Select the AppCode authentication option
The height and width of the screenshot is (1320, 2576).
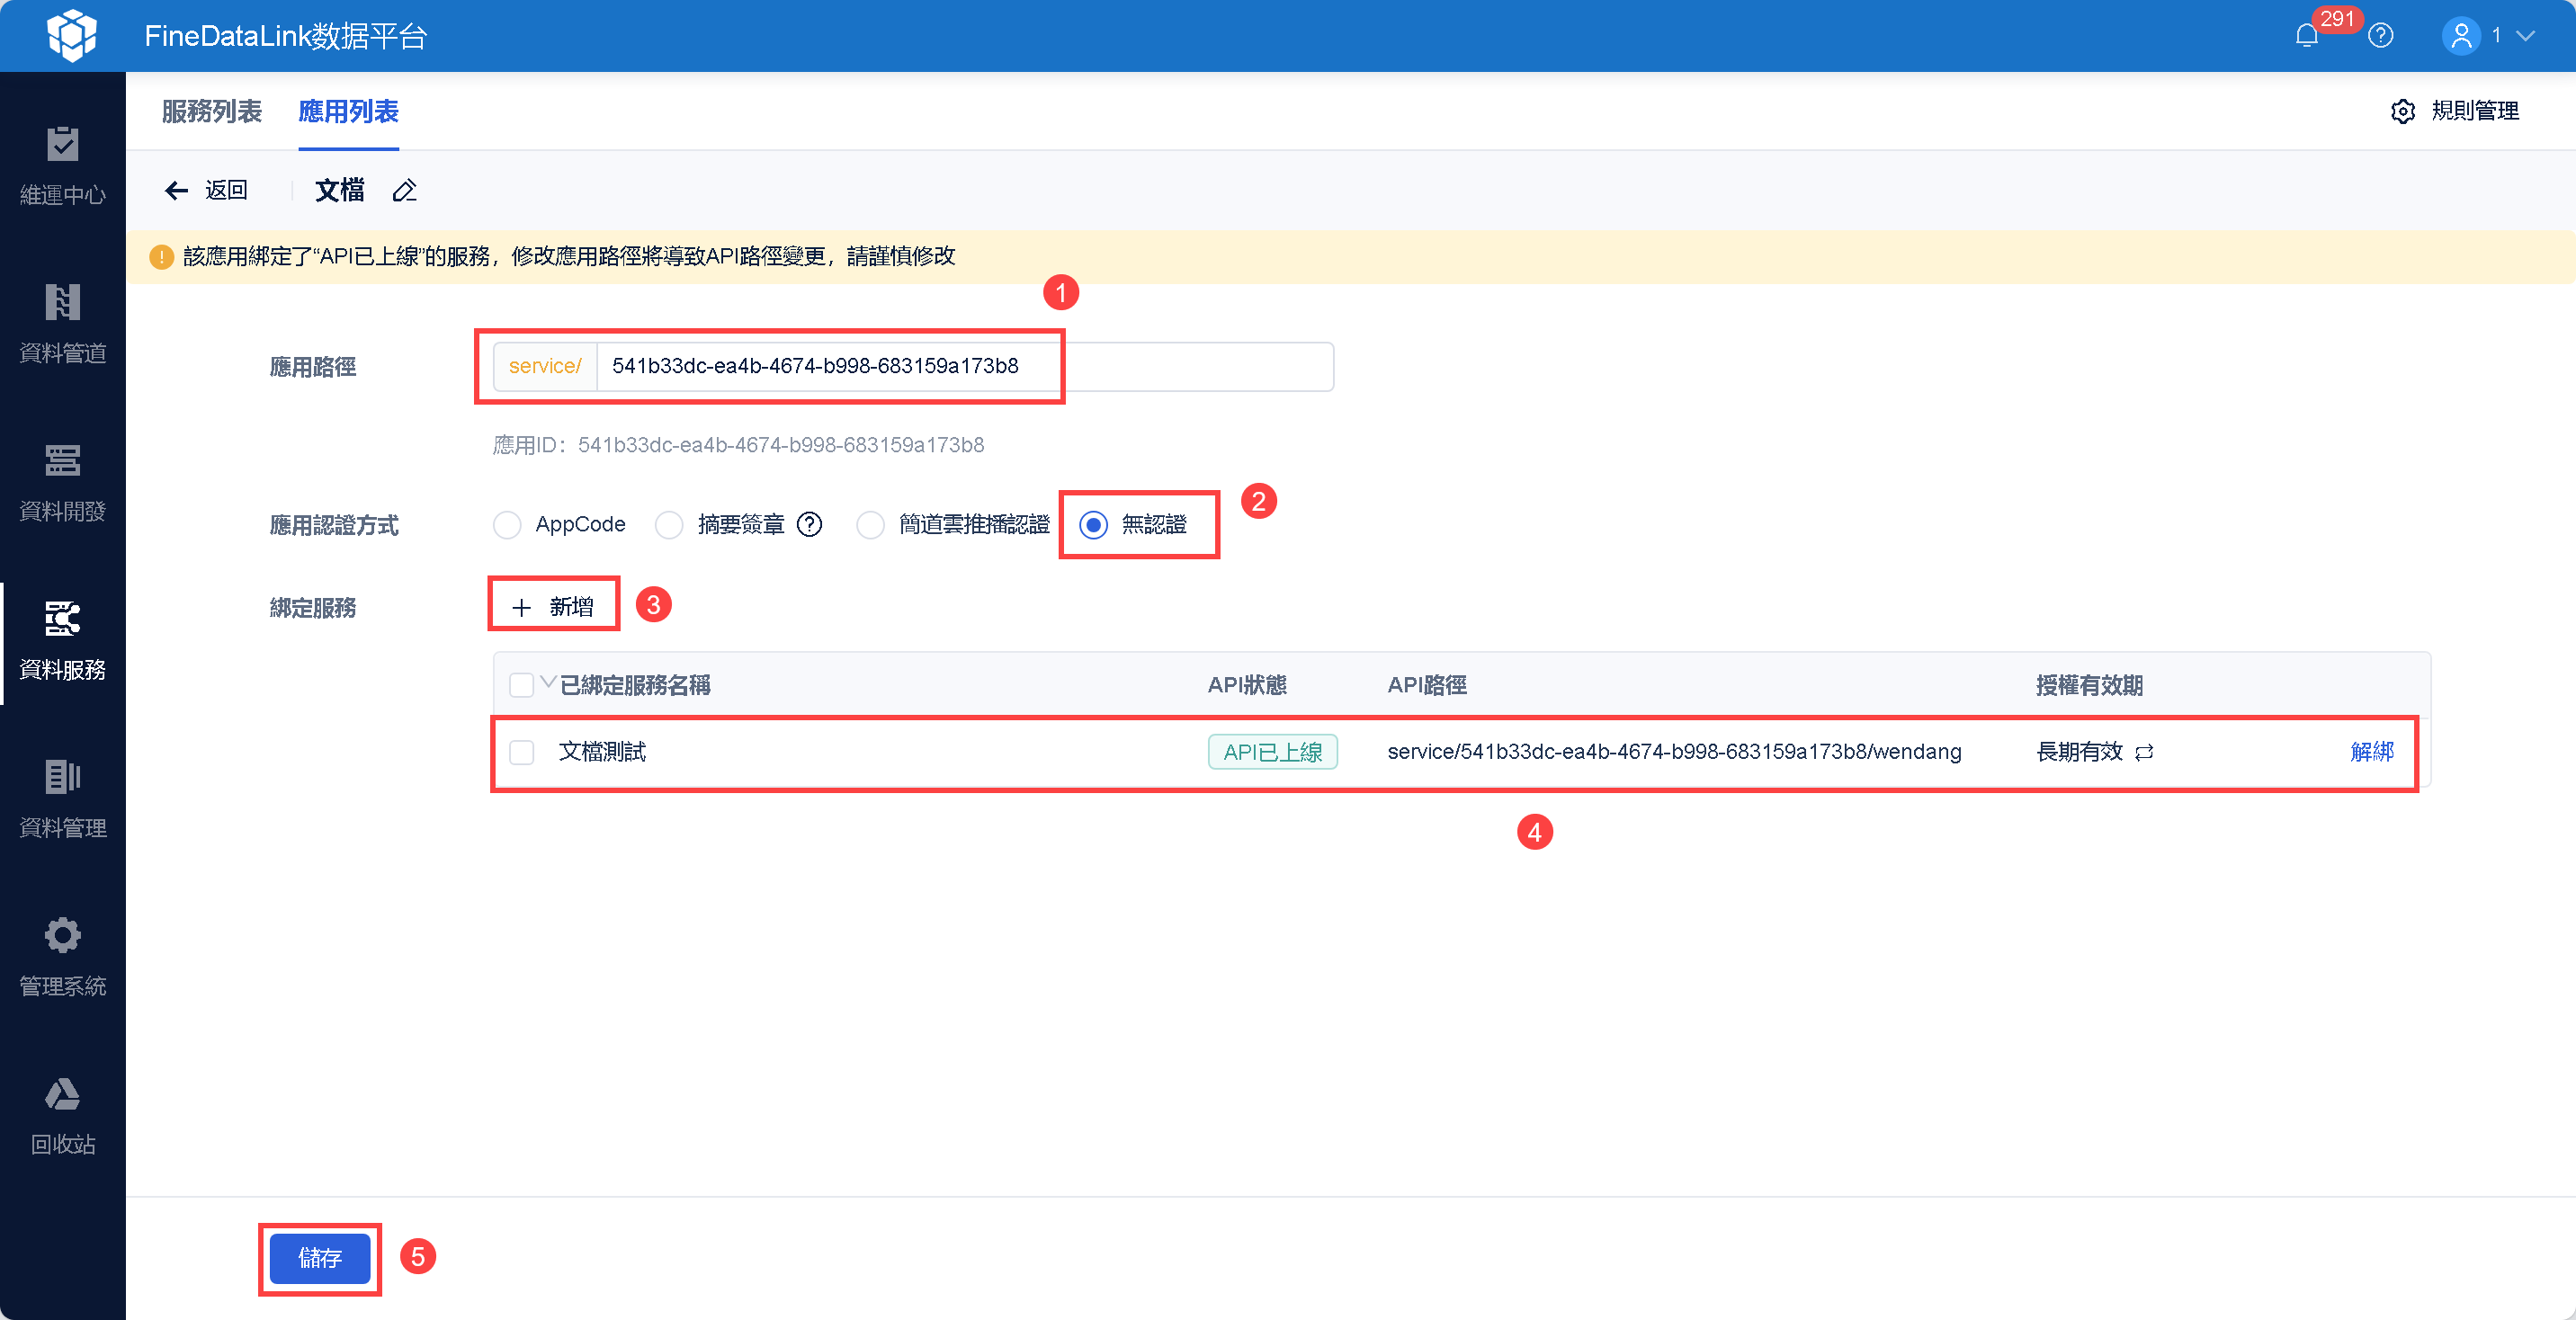[507, 525]
